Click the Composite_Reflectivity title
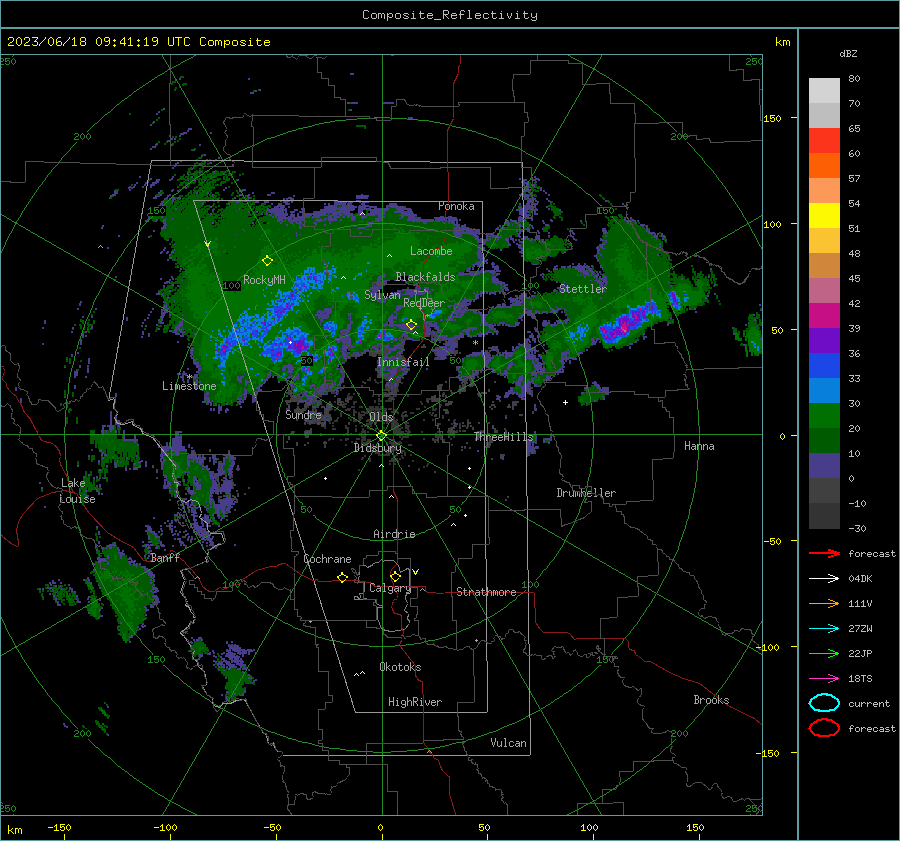The height and width of the screenshot is (841, 900). pos(449,15)
